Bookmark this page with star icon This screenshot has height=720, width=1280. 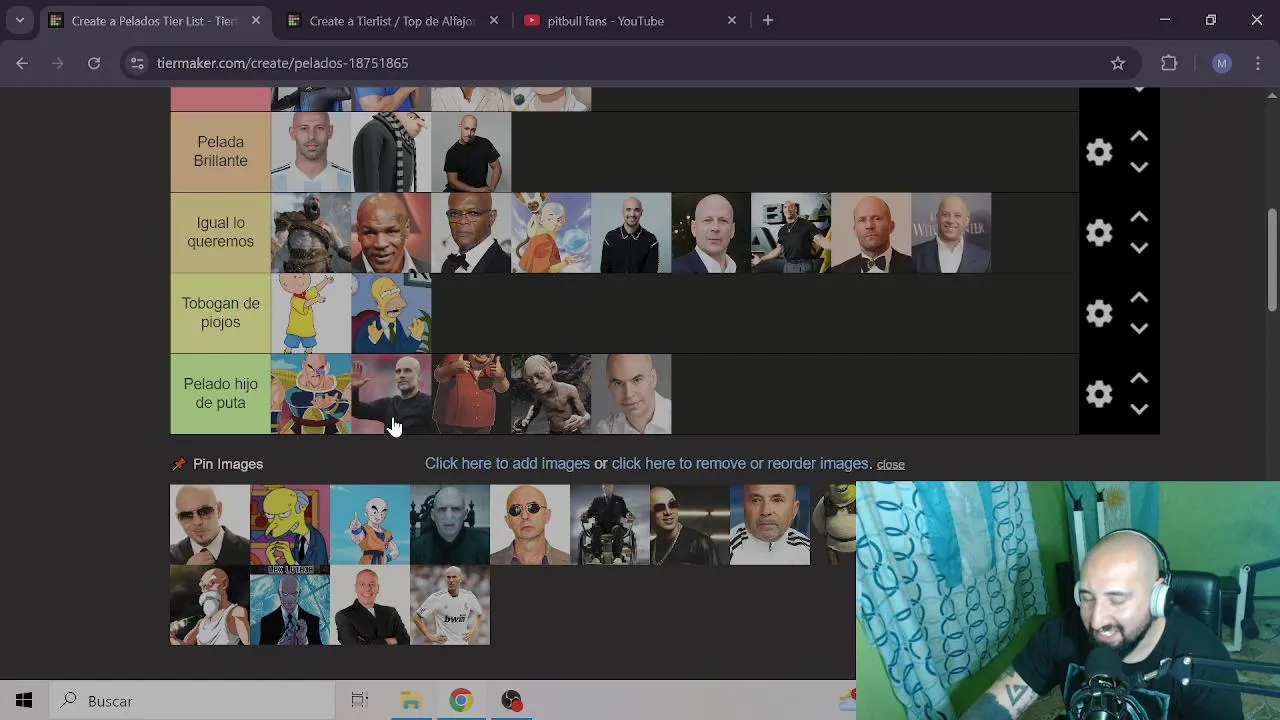[1117, 63]
